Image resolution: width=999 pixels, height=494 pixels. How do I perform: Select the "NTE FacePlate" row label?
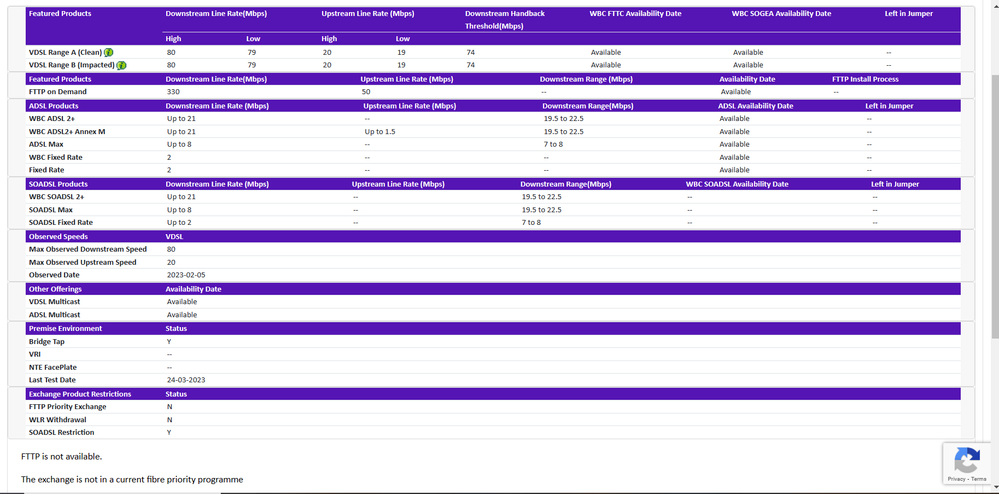click(x=53, y=367)
